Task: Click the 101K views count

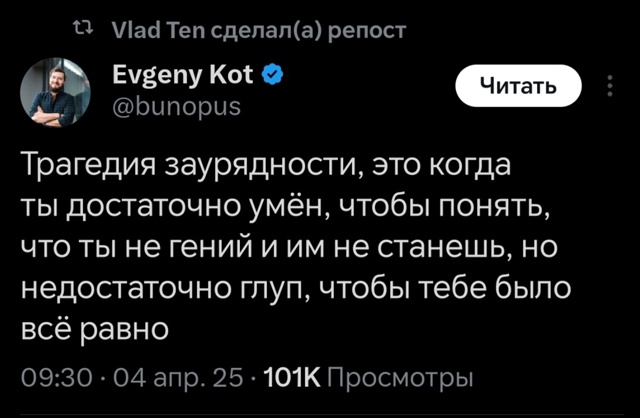Action: coord(288,378)
